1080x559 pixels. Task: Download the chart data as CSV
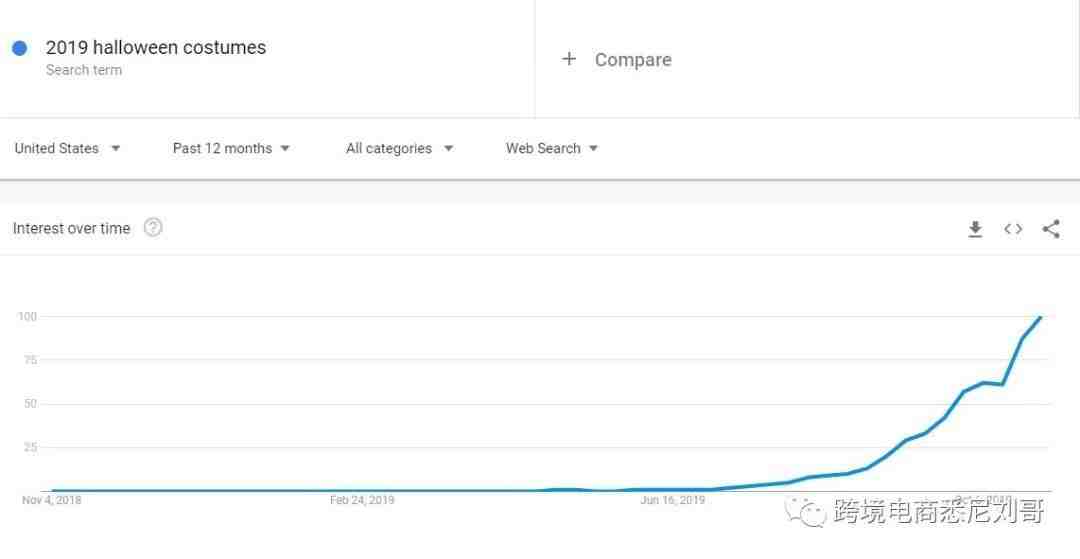[x=975, y=229]
